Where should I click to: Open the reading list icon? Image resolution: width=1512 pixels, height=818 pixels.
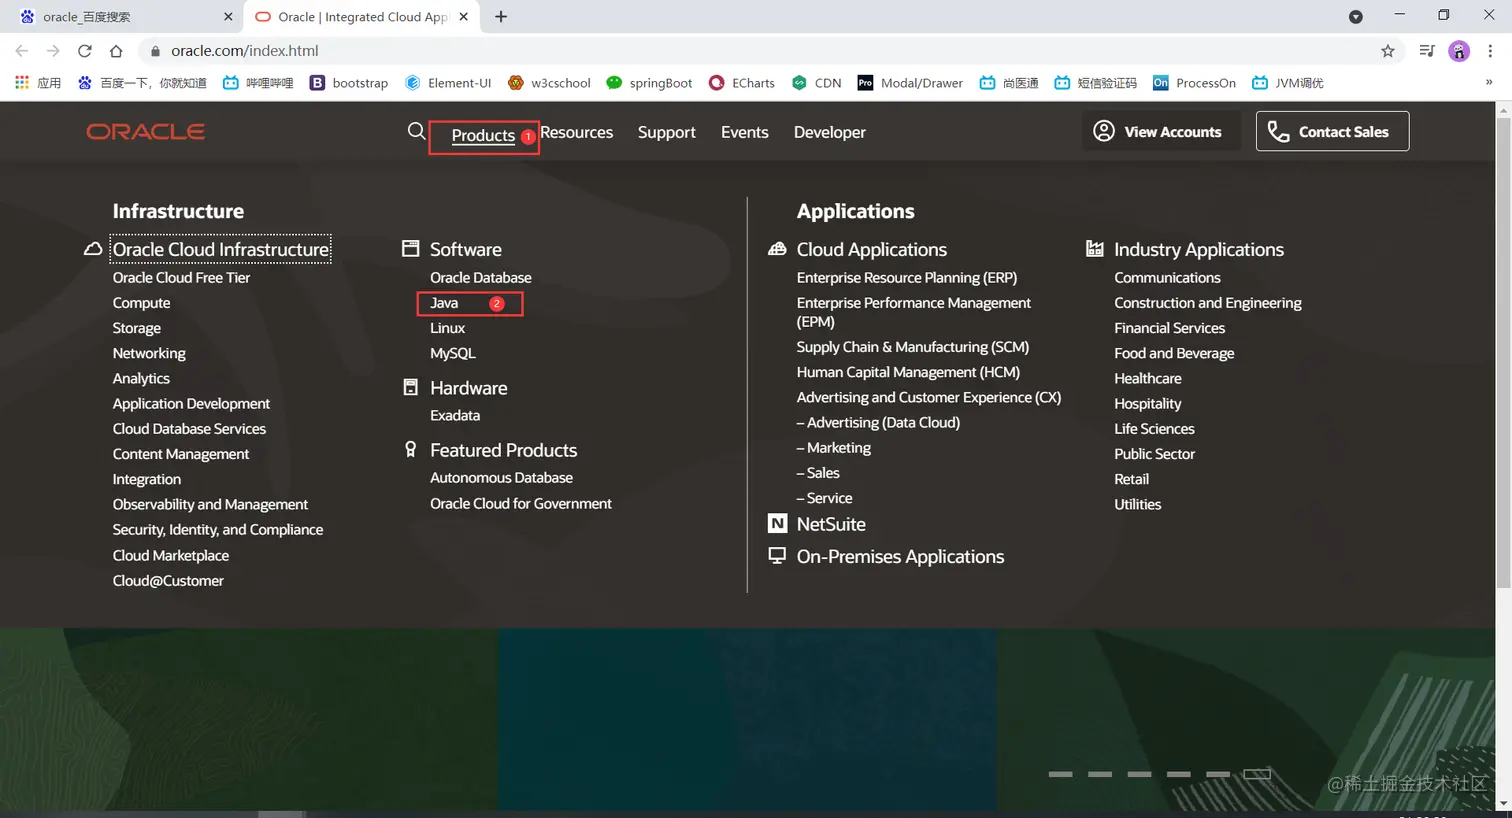point(1427,51)
